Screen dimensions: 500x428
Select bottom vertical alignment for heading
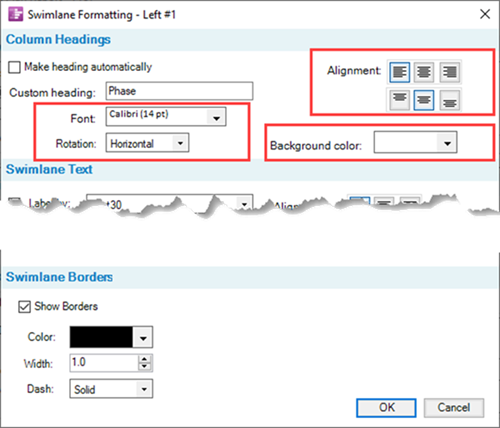(x=450, y=100)
